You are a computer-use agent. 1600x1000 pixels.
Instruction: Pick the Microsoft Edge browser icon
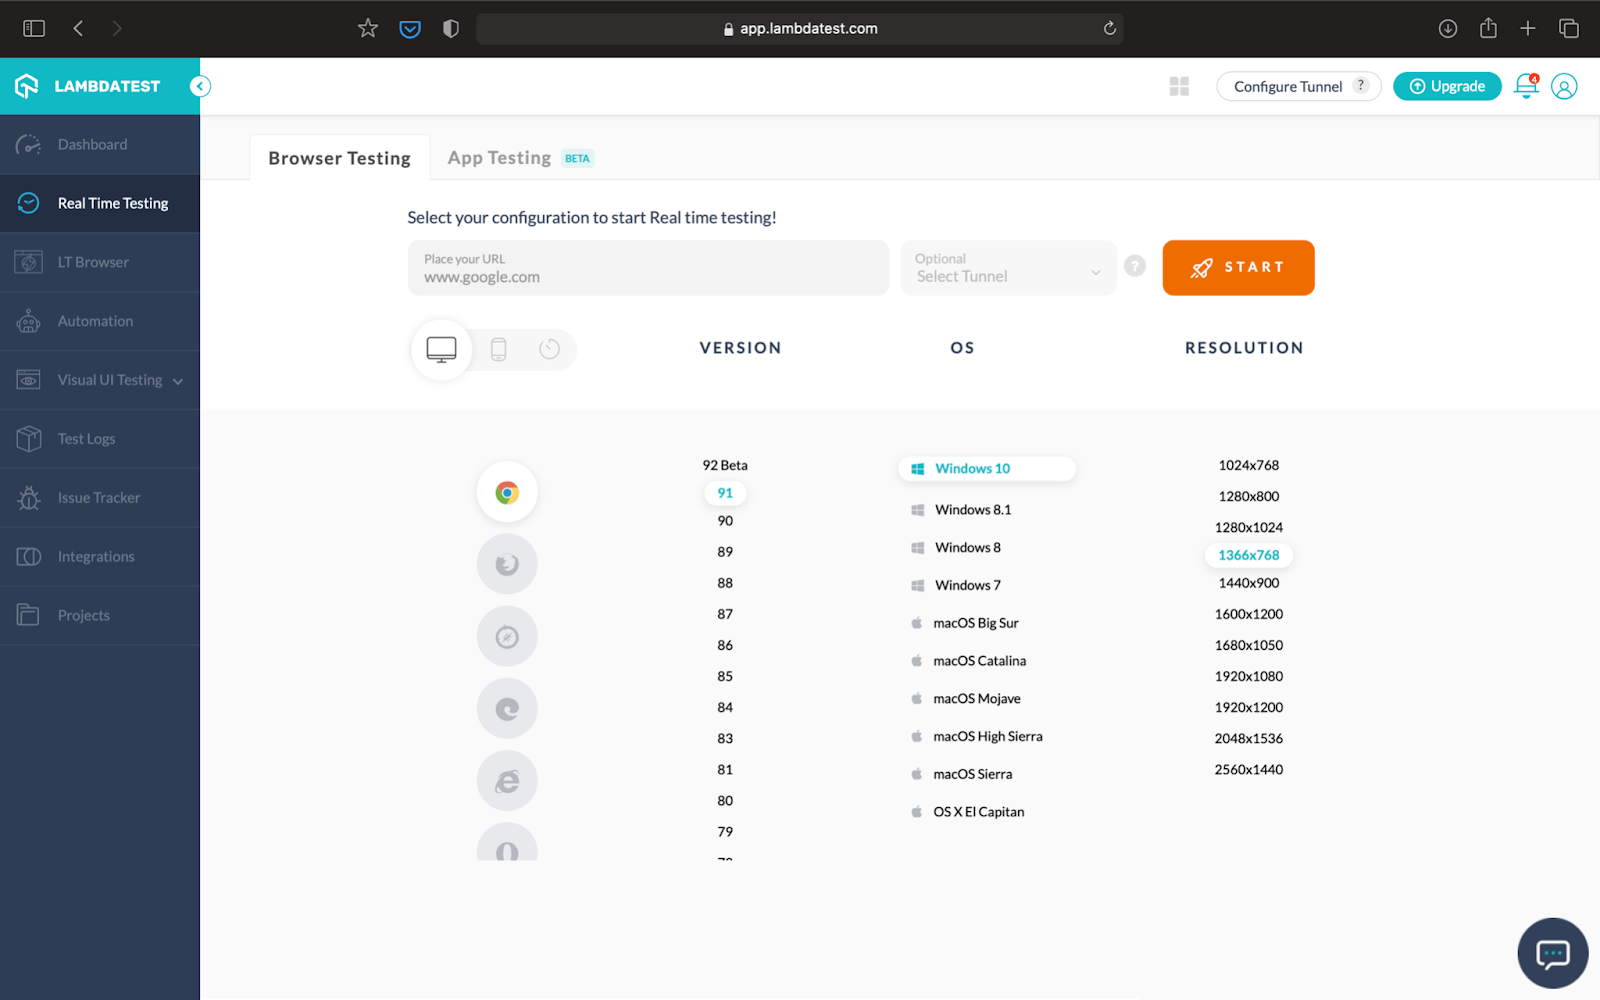[x=507, y=709]
